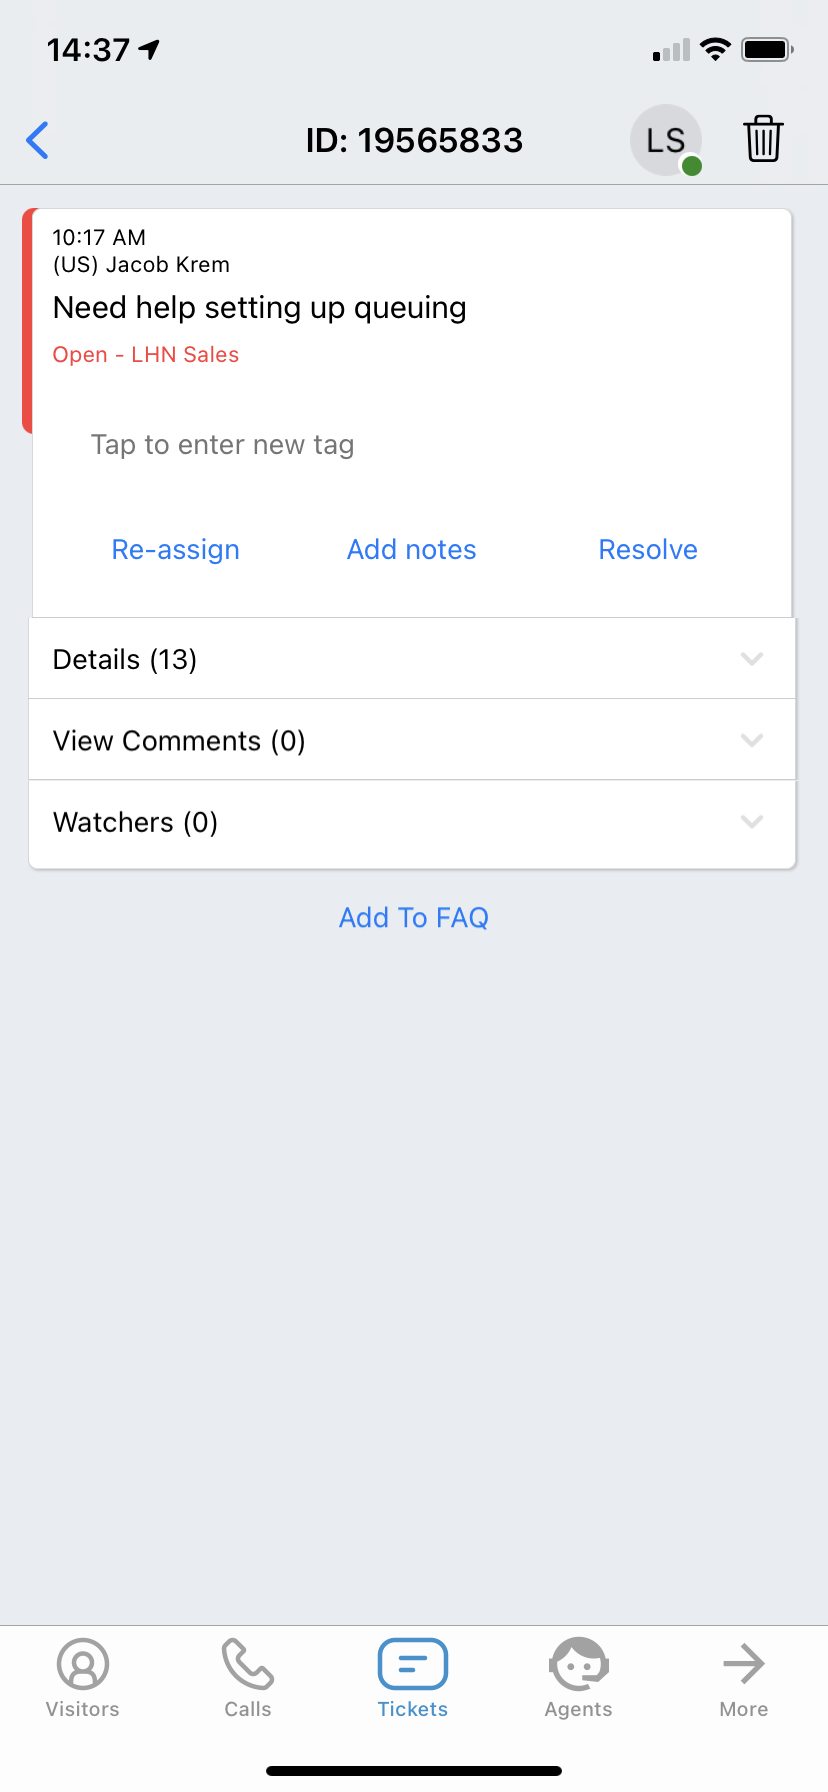828x1792 pixels.
Task: Delete ticket with trash icon
Action: point(763,139)
